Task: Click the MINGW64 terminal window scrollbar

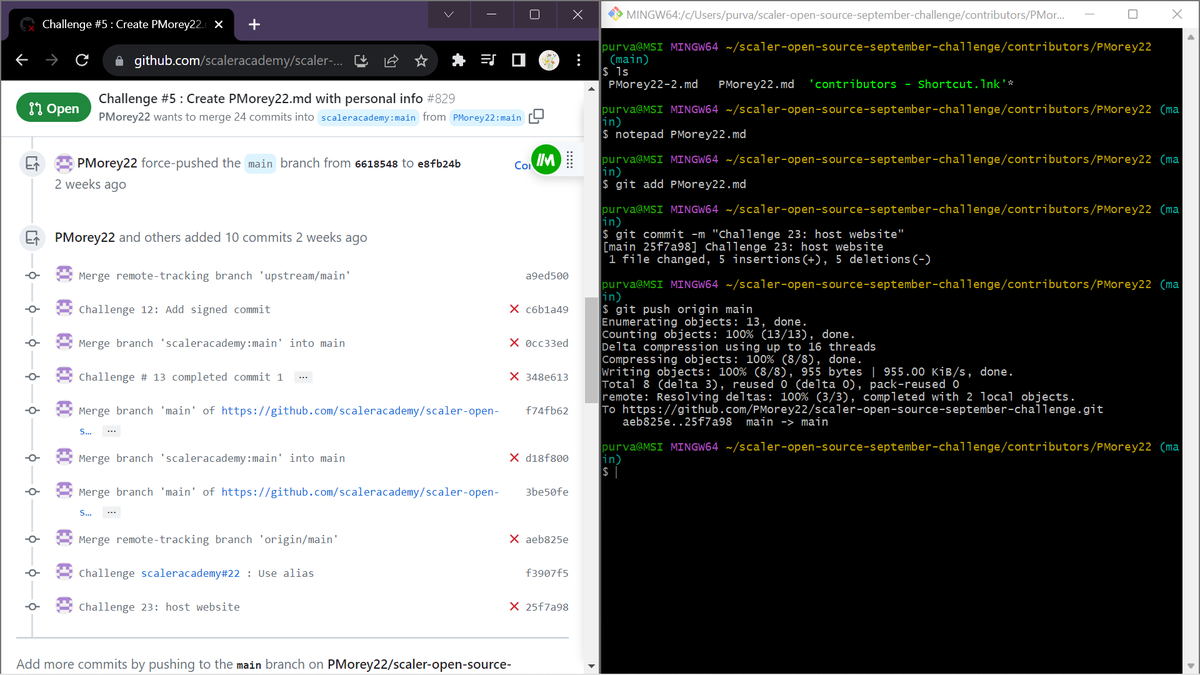Action: tap(1189, 350)
